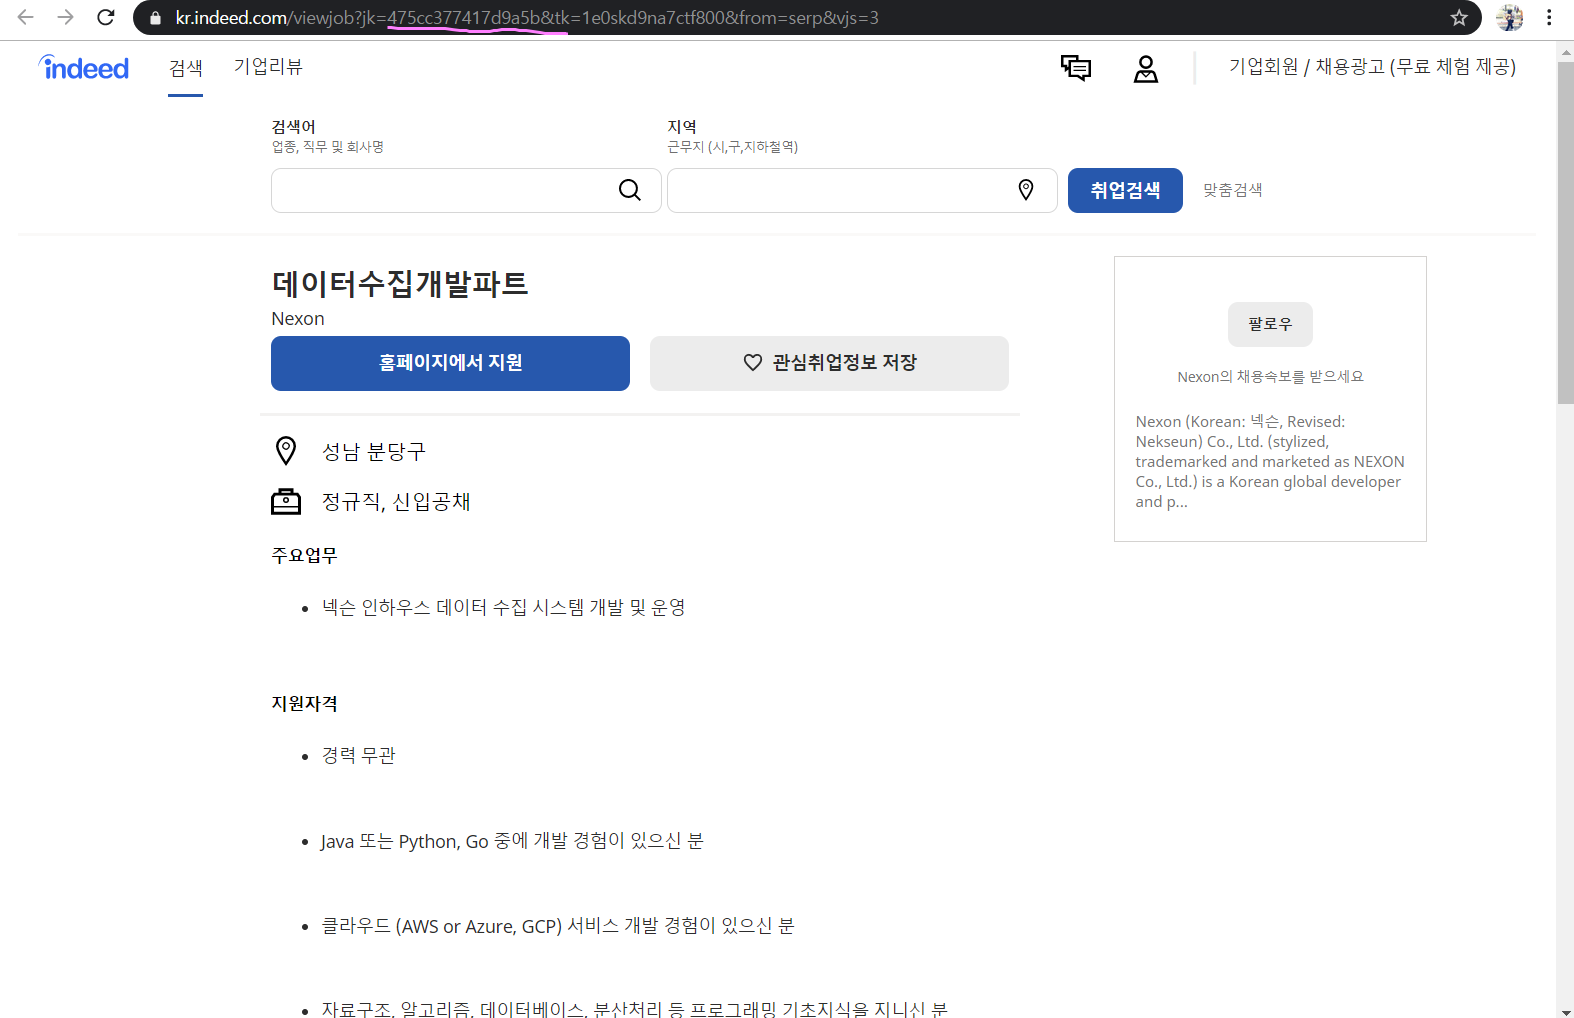
Task: Select the 검색 tab
Action: 186,68
